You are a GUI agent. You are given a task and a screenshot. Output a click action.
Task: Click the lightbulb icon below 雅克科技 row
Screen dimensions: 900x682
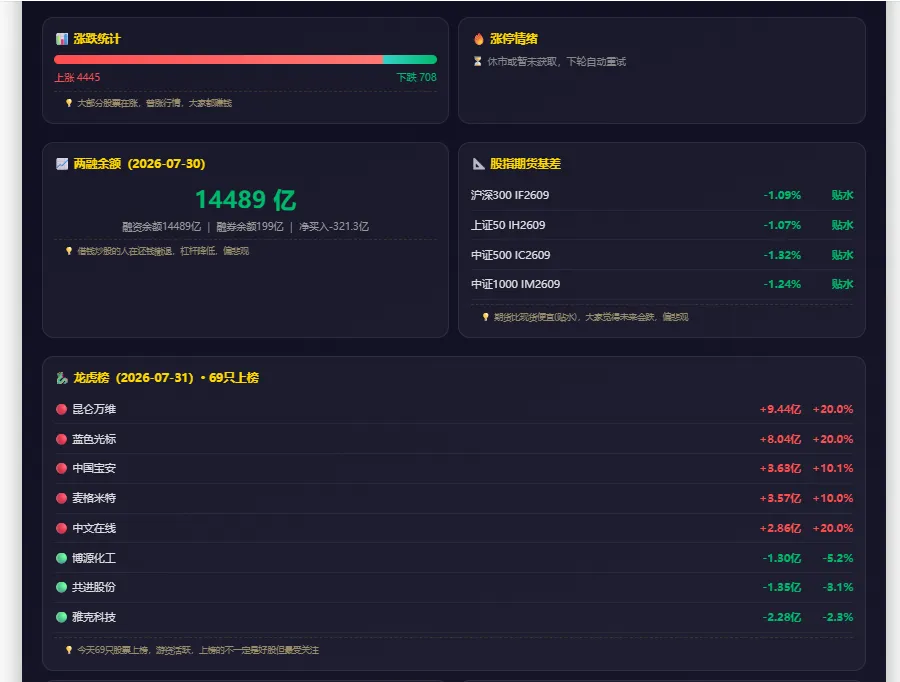point(69,650)
